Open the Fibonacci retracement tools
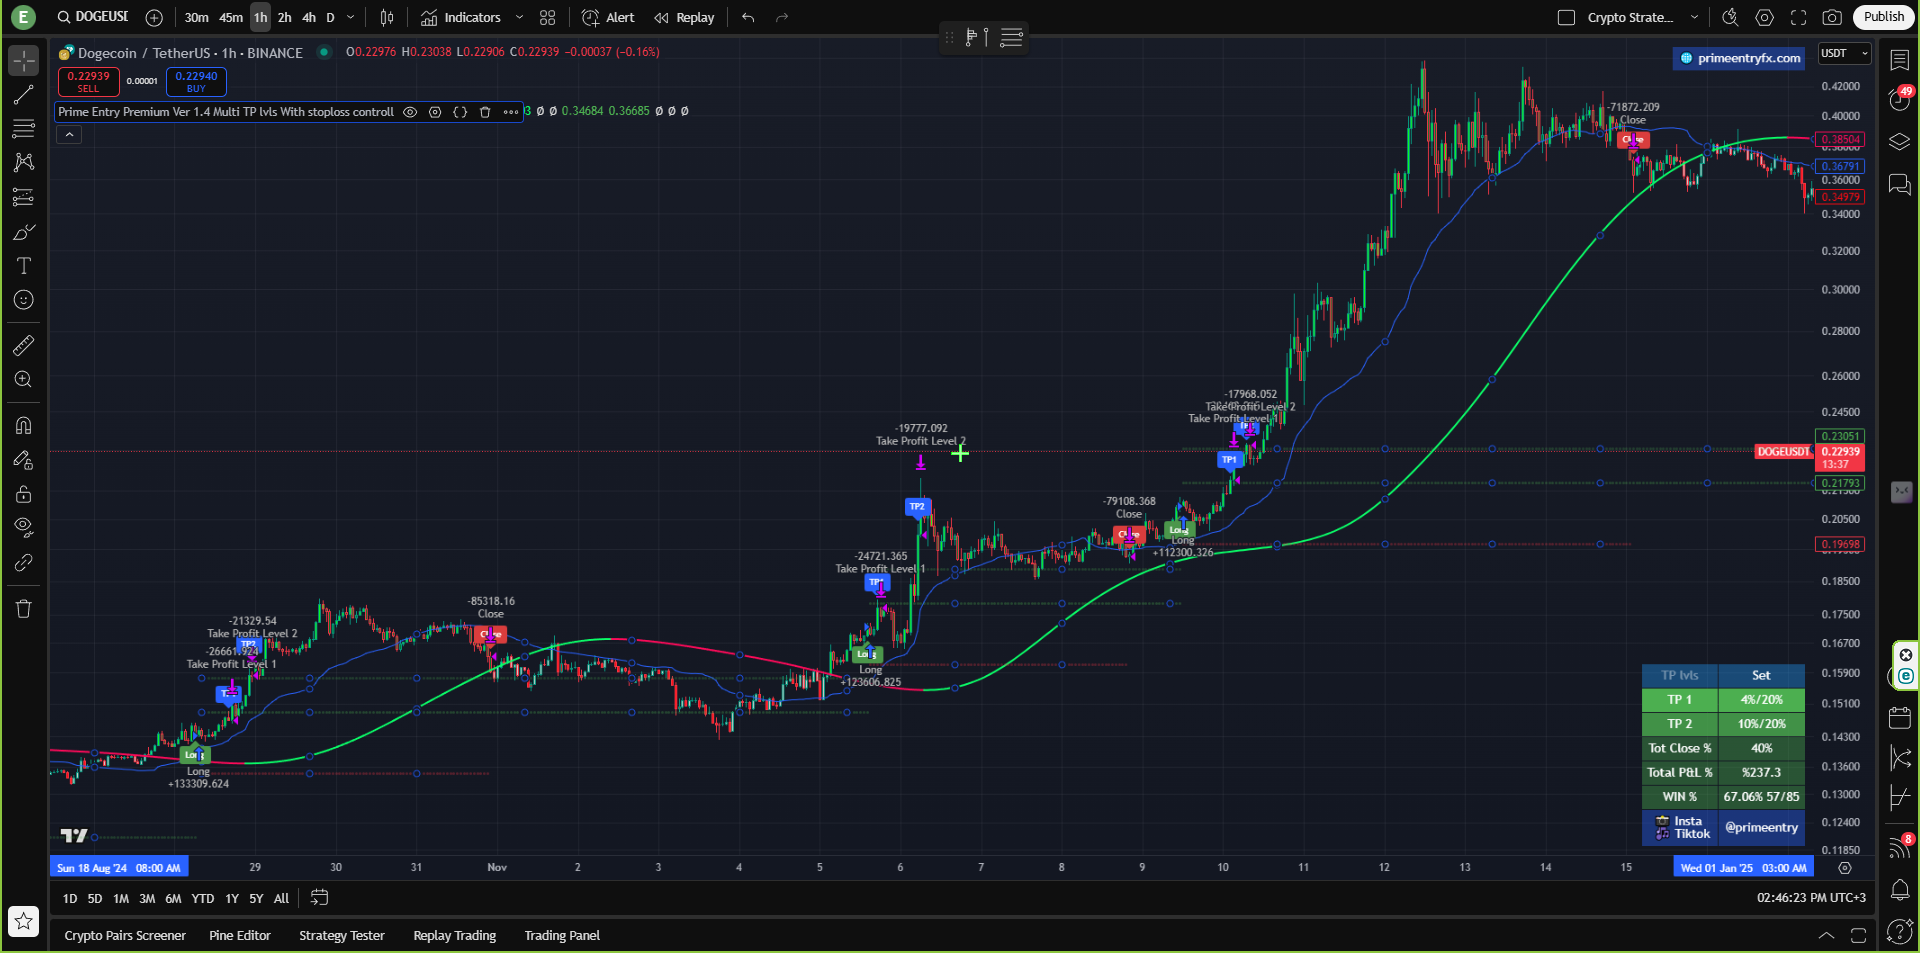Screen dimensions: 1920x953 [24, 129]
